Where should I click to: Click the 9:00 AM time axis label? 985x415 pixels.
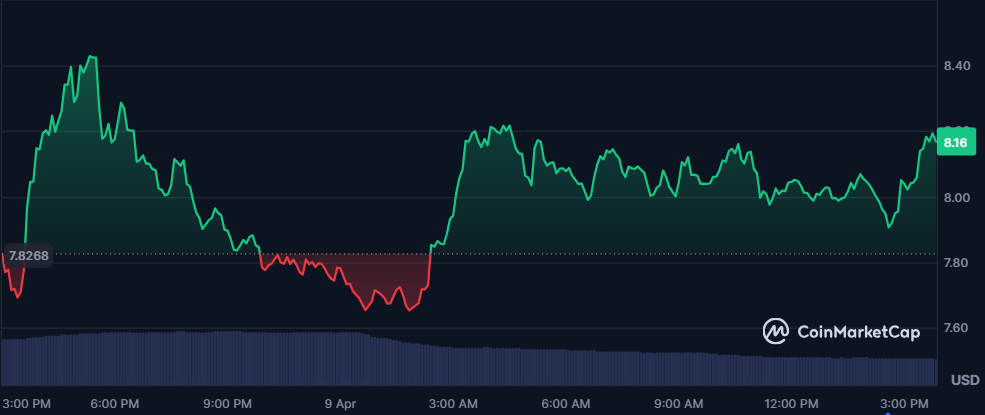pyautogui.click(x=679, y=403)
